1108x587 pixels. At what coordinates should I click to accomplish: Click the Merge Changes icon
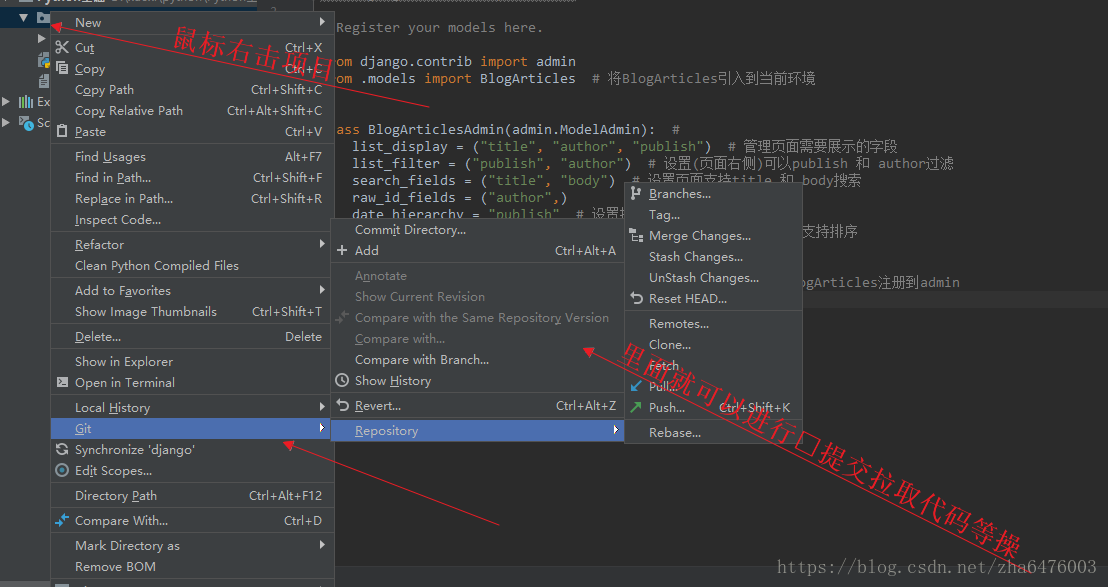[x=636, y=235]
